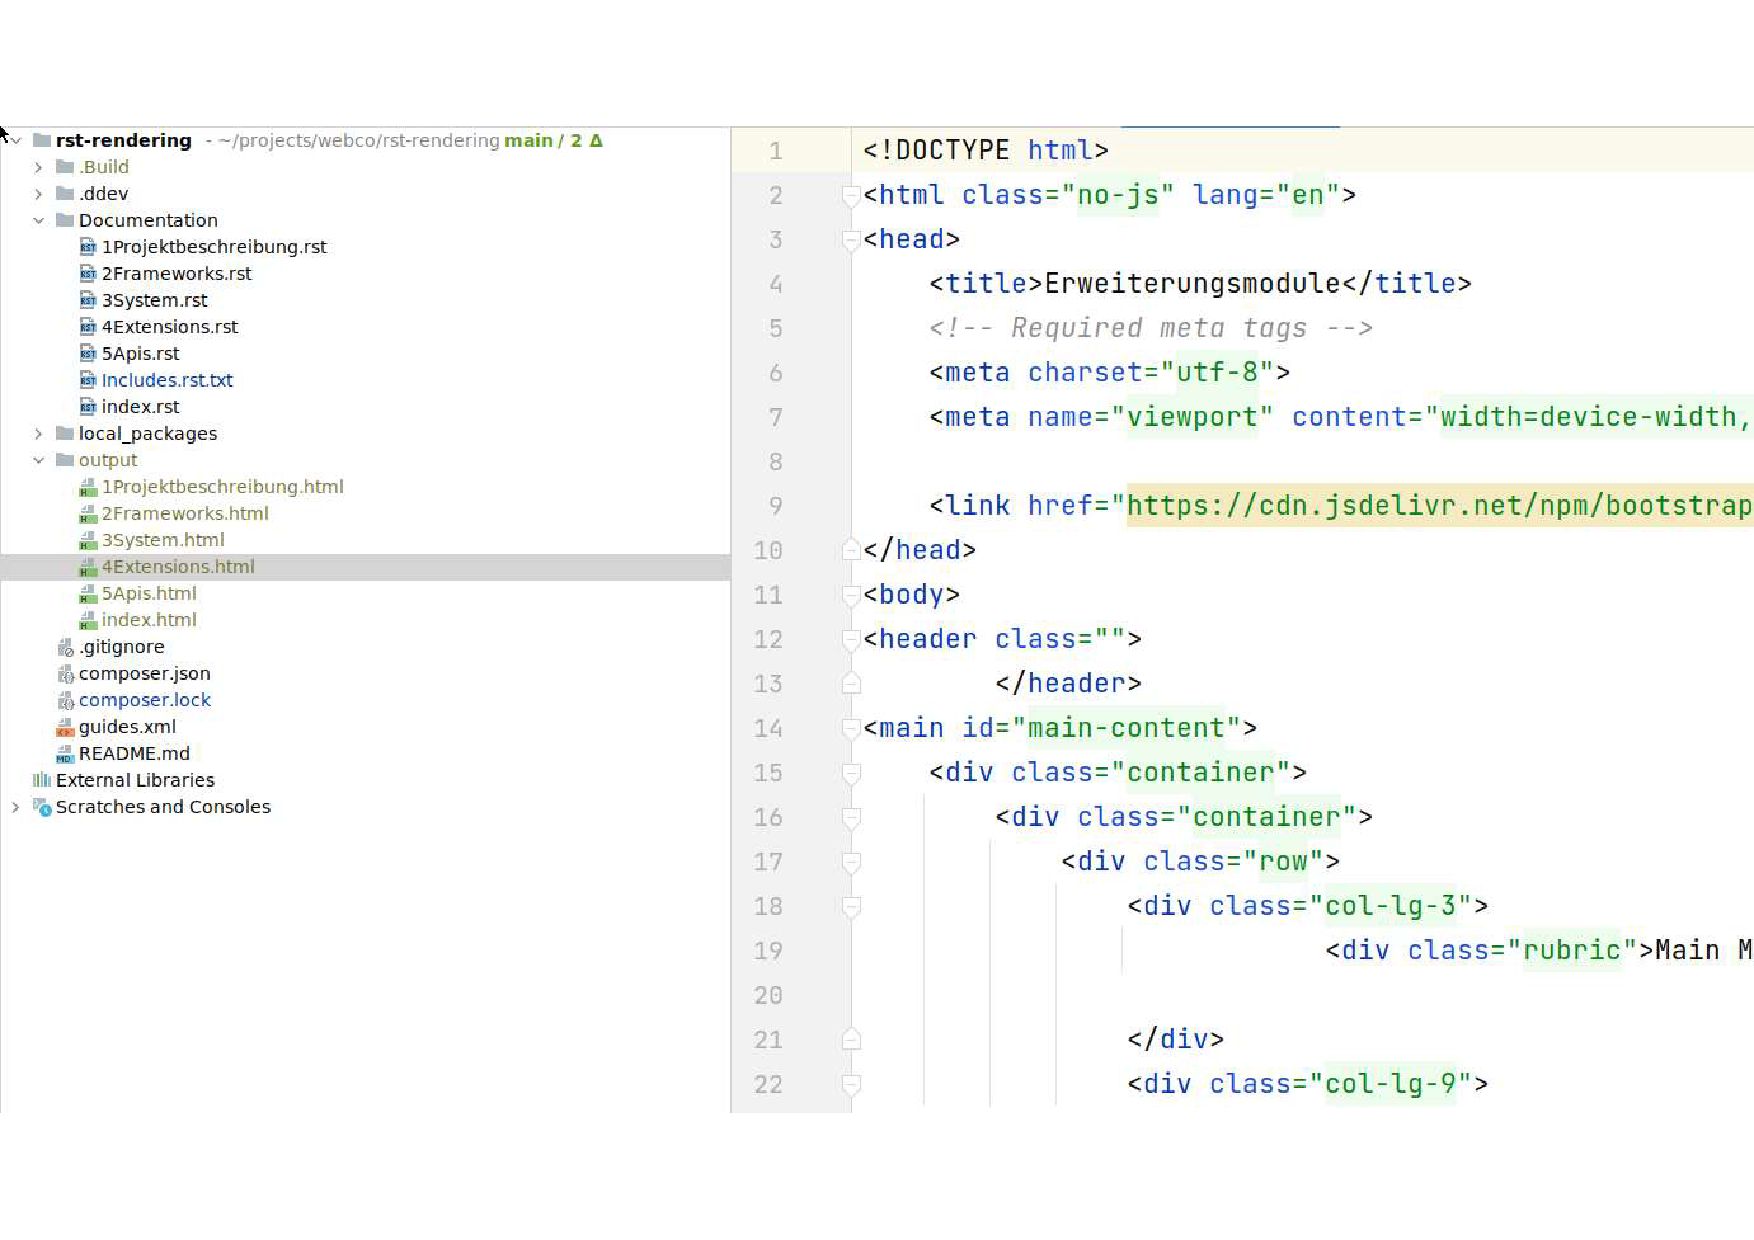Open guides.xml configuration file
The height and width of the screenshot is (1240, 1754).
(127, 727)
